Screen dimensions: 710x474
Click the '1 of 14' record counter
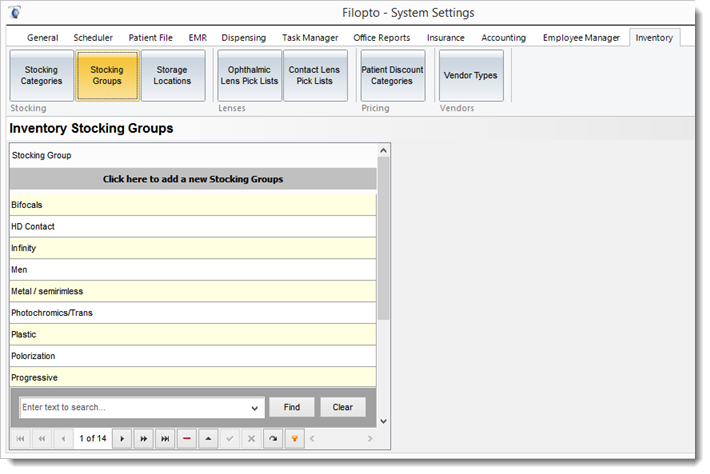coord(93,439)
